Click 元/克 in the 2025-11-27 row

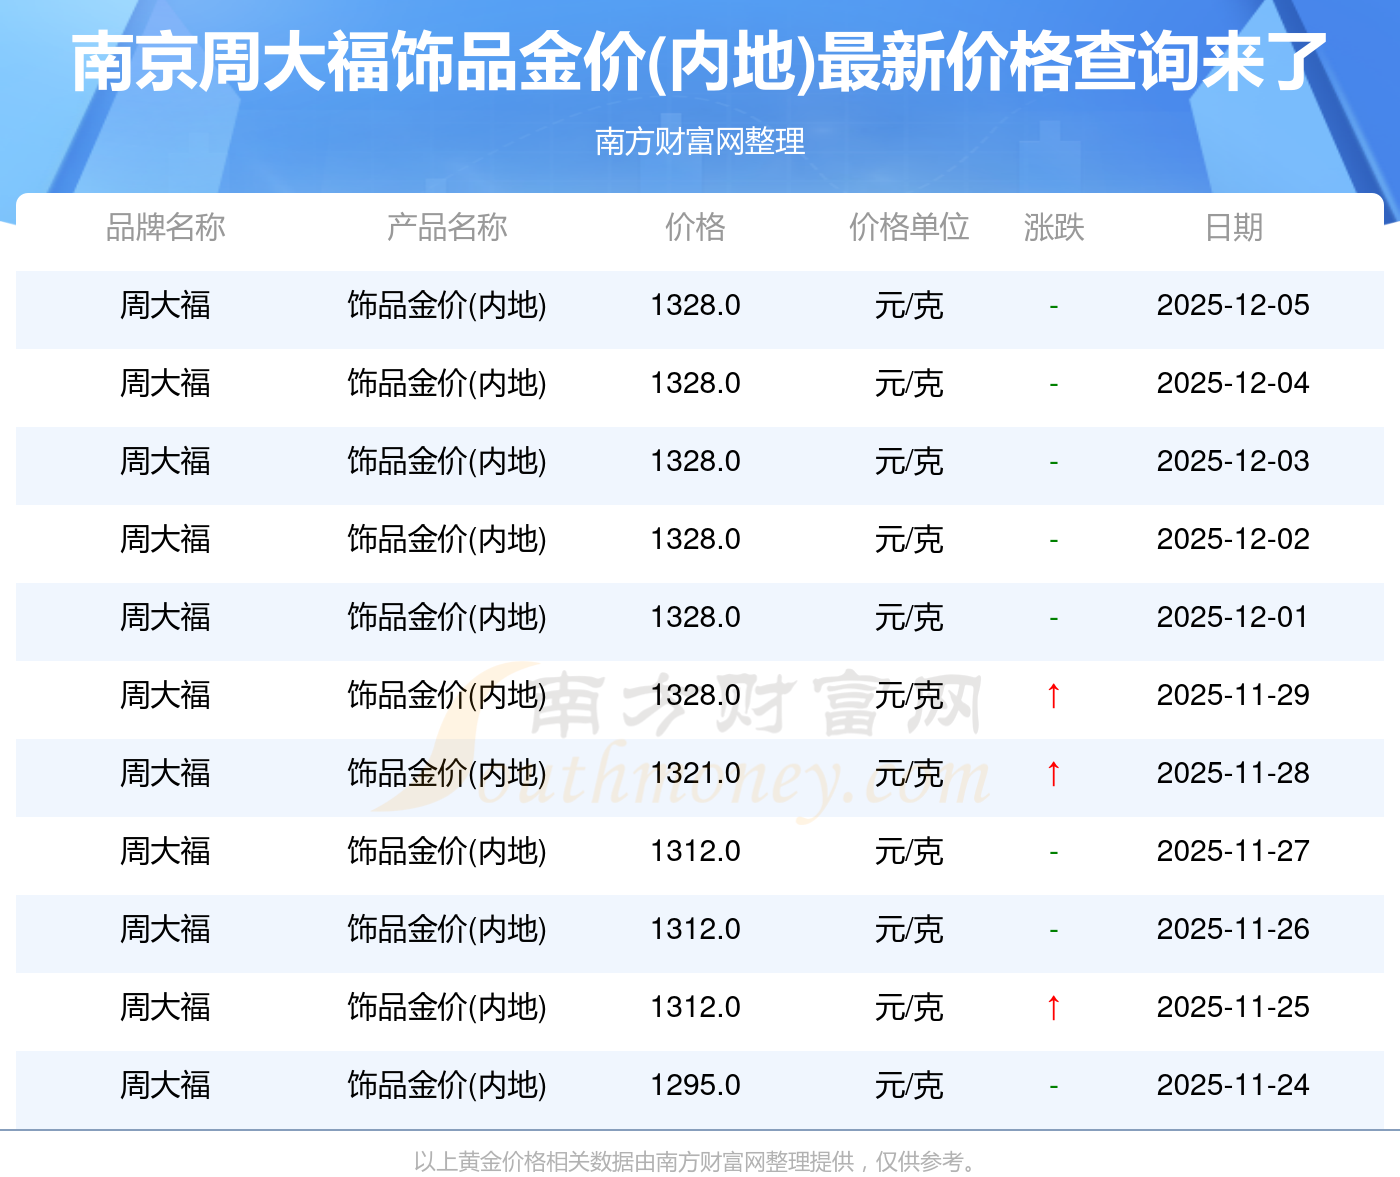click(x=909, y=851)
